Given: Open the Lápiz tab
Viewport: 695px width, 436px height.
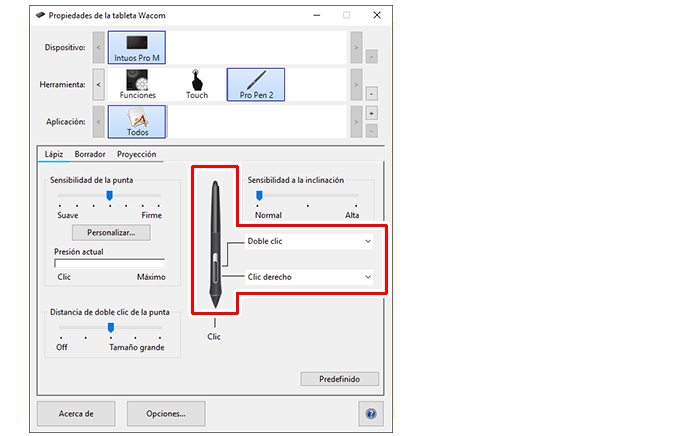Looking at the screenshot, I should tap(53, 154).
